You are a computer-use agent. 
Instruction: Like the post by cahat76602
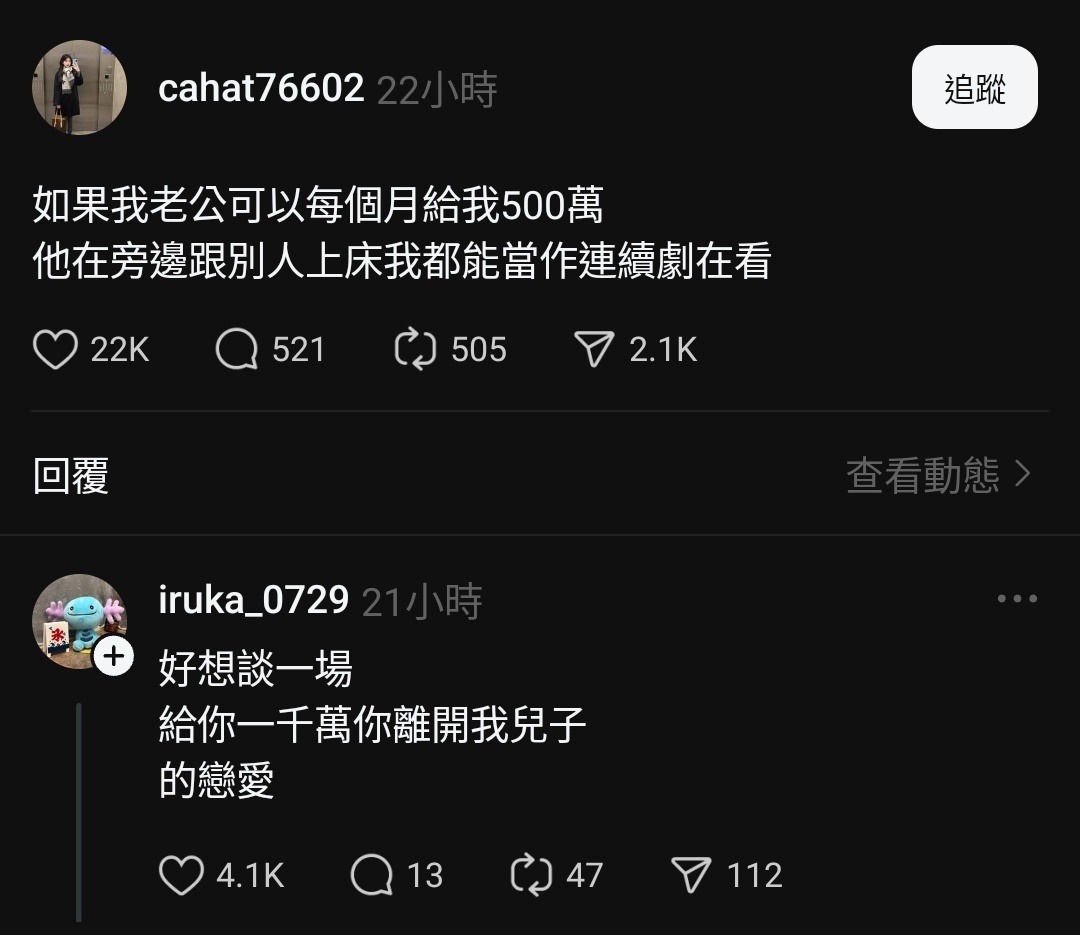(55, 349)
